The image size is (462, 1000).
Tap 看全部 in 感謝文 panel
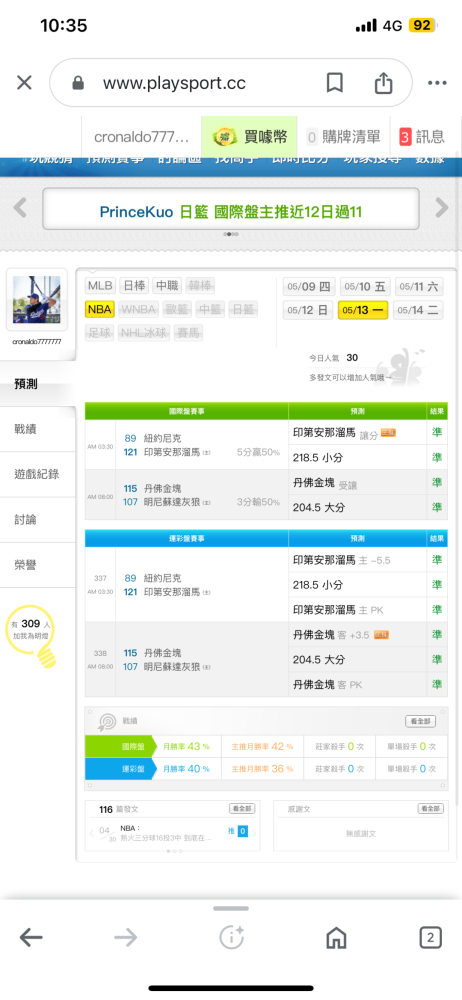click(x=430, y=809)
